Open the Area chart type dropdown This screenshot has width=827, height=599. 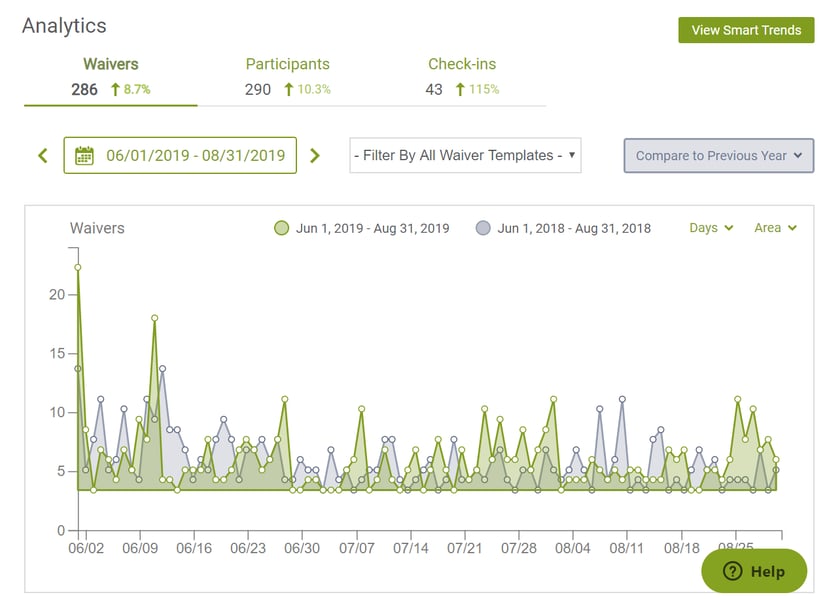(775, 228)
